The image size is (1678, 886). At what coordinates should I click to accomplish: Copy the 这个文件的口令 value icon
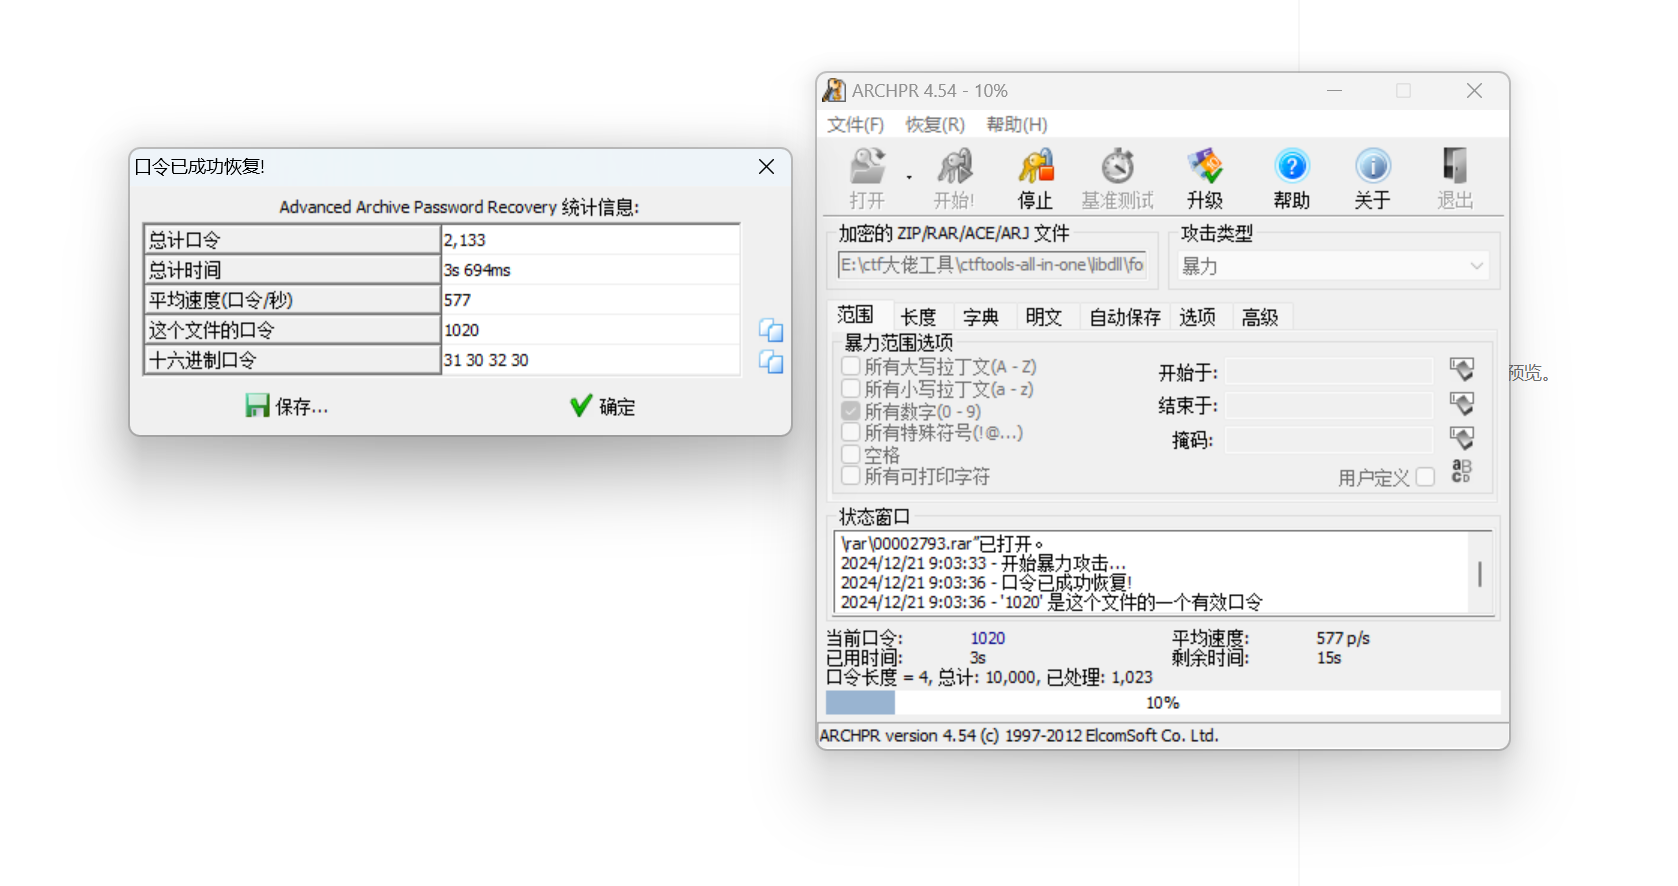[x=771, y=330]
